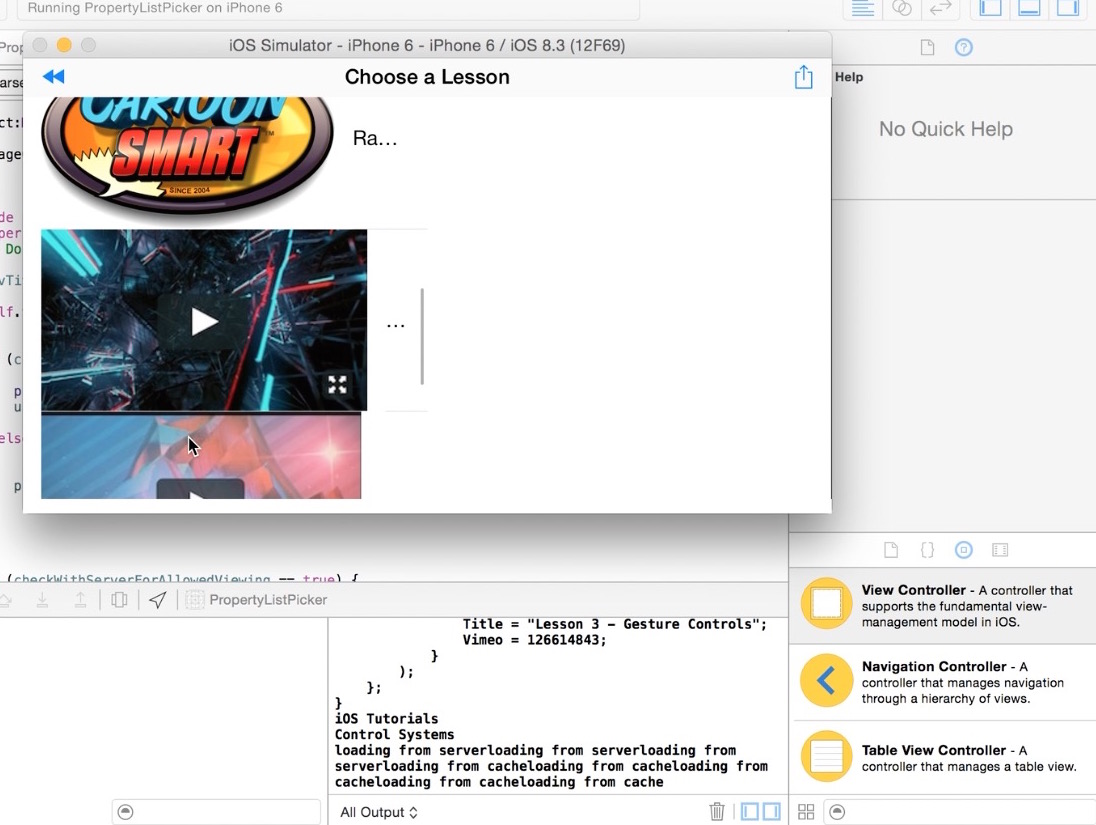1096x825 pixels.
Task: Click debug step into button
Action: click(x=42, y=600)
